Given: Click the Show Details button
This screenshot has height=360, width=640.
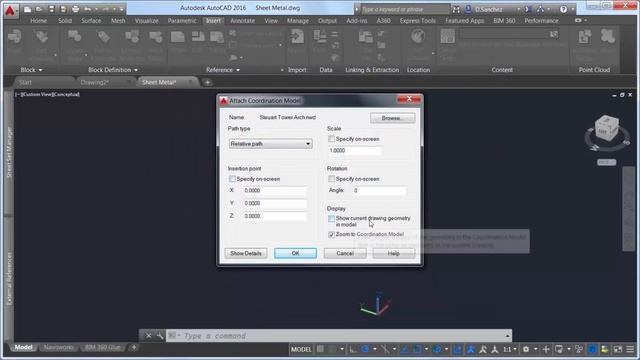Looking at the screenshot, I should tap(246, 253).
